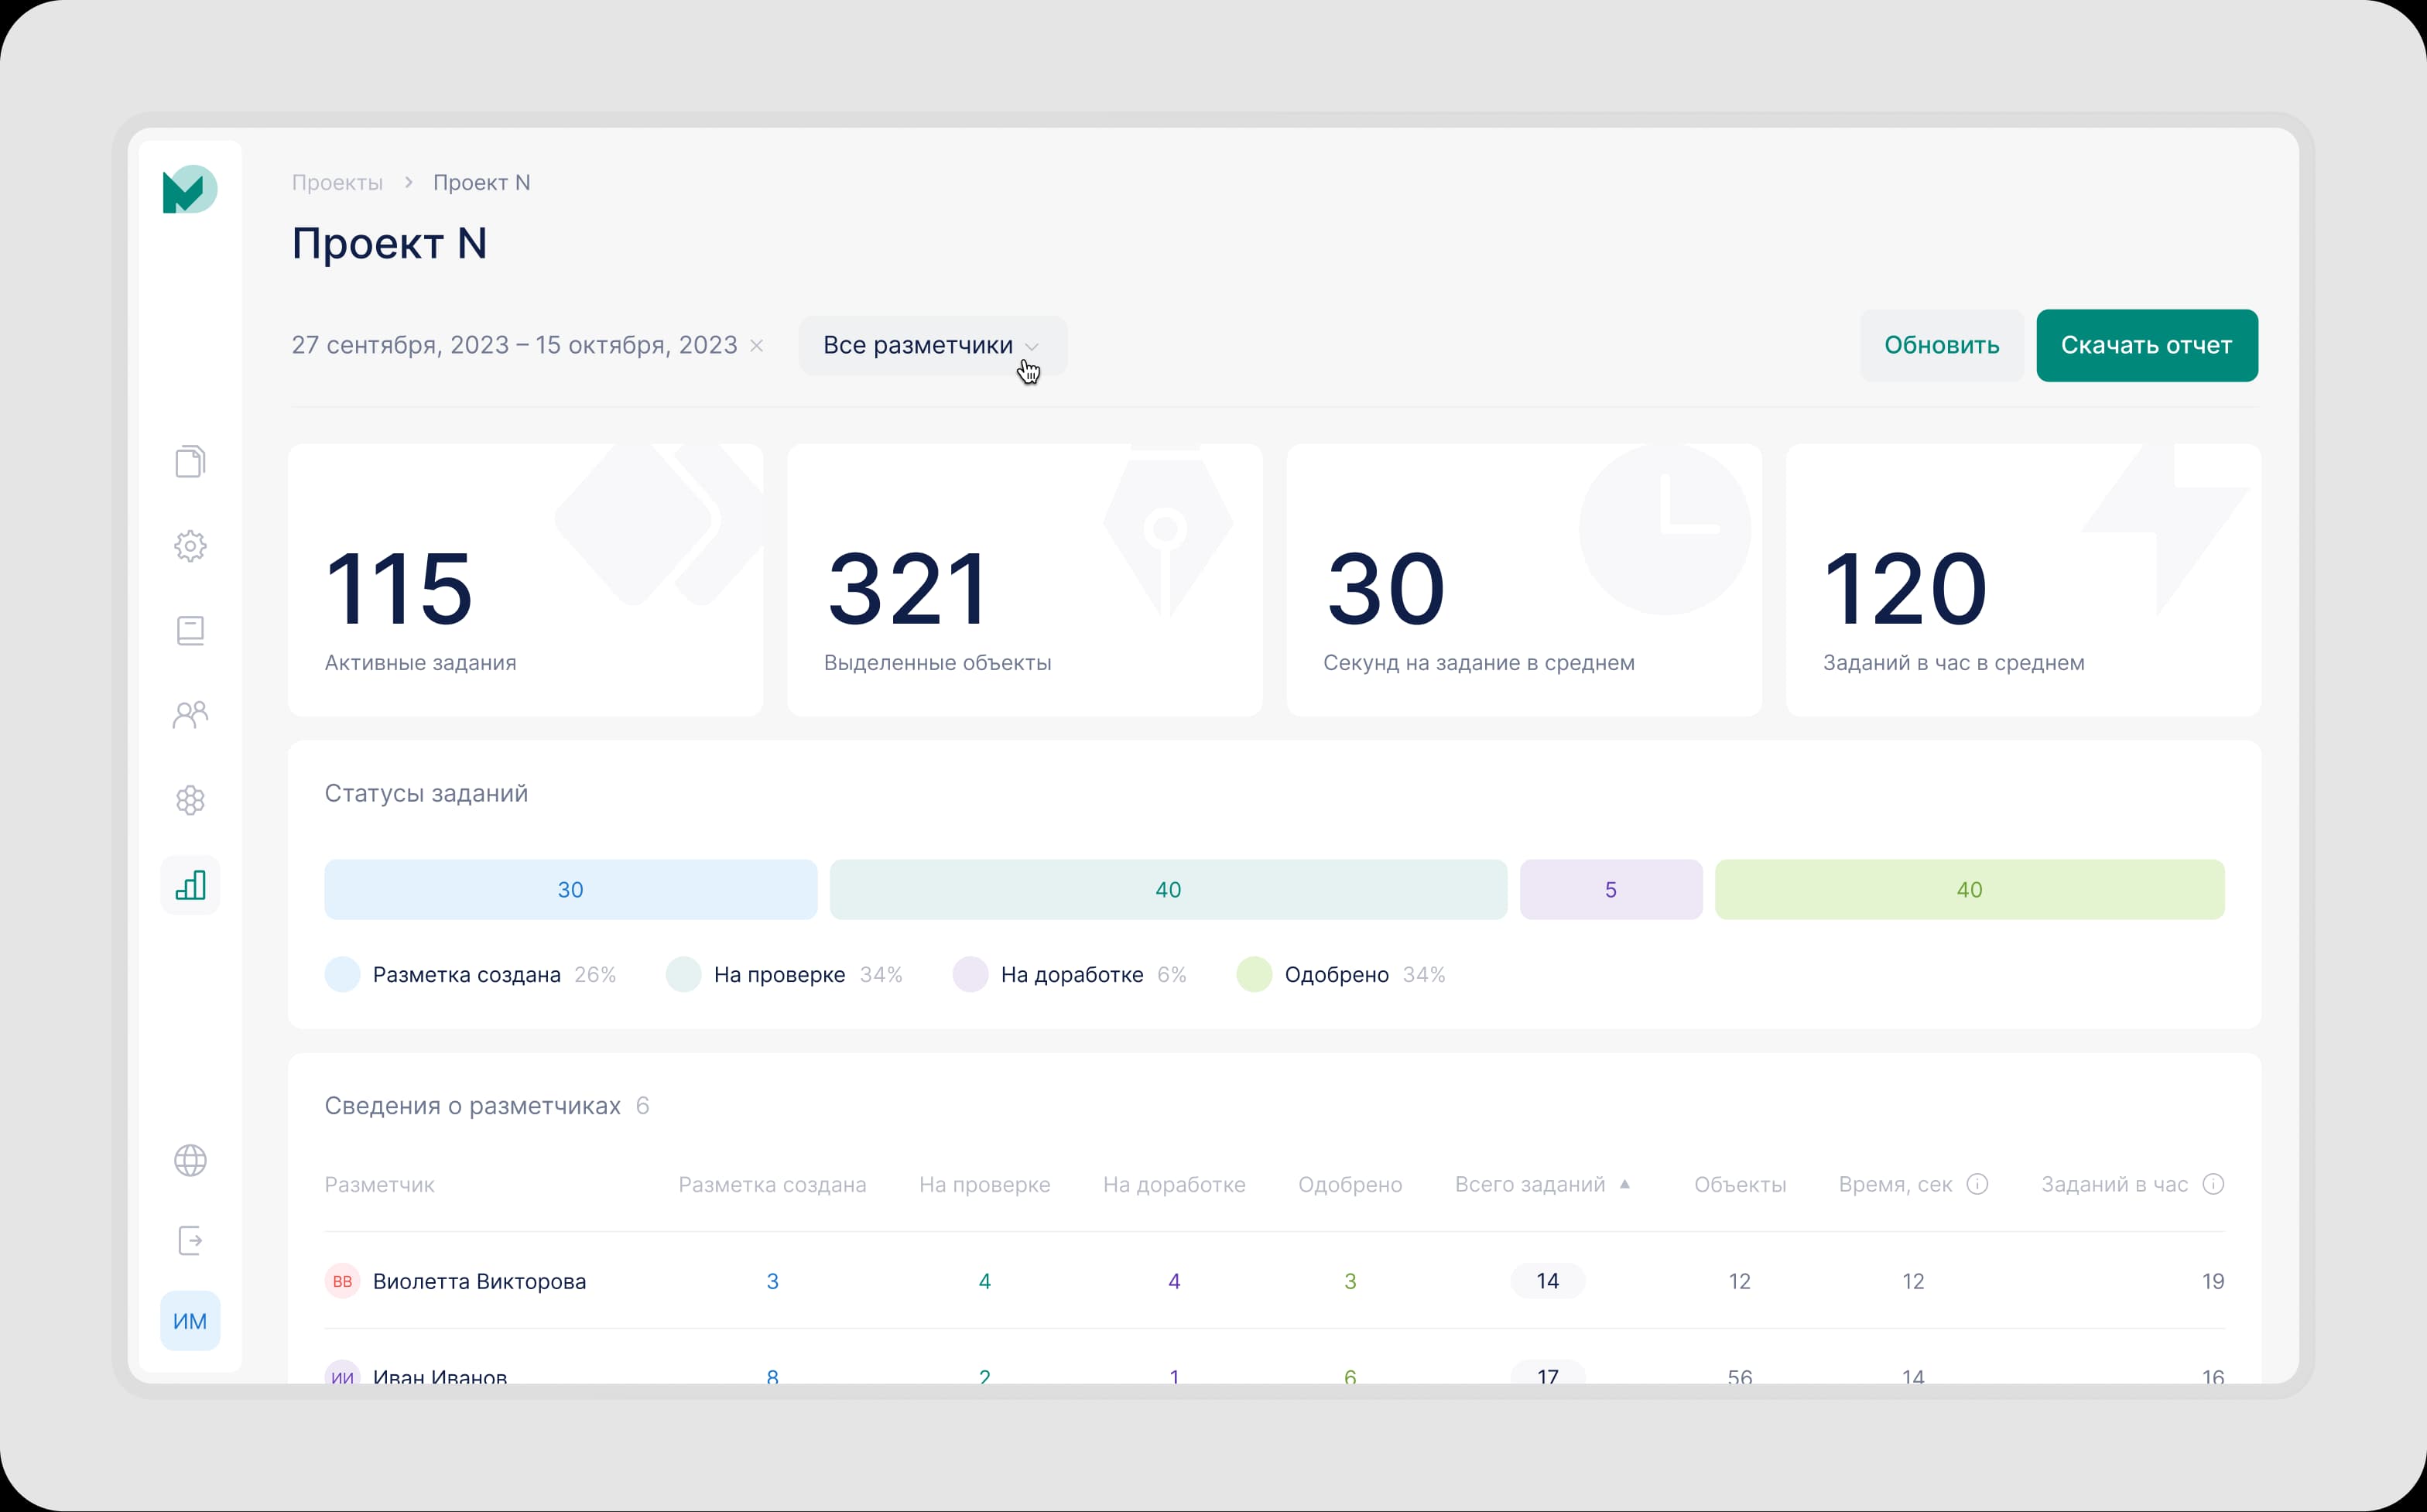Screen dimensions: 2427x1512
Task: Open the 120 Заданий в час card
Action: pyautogui.click(x=2023, y=580)
